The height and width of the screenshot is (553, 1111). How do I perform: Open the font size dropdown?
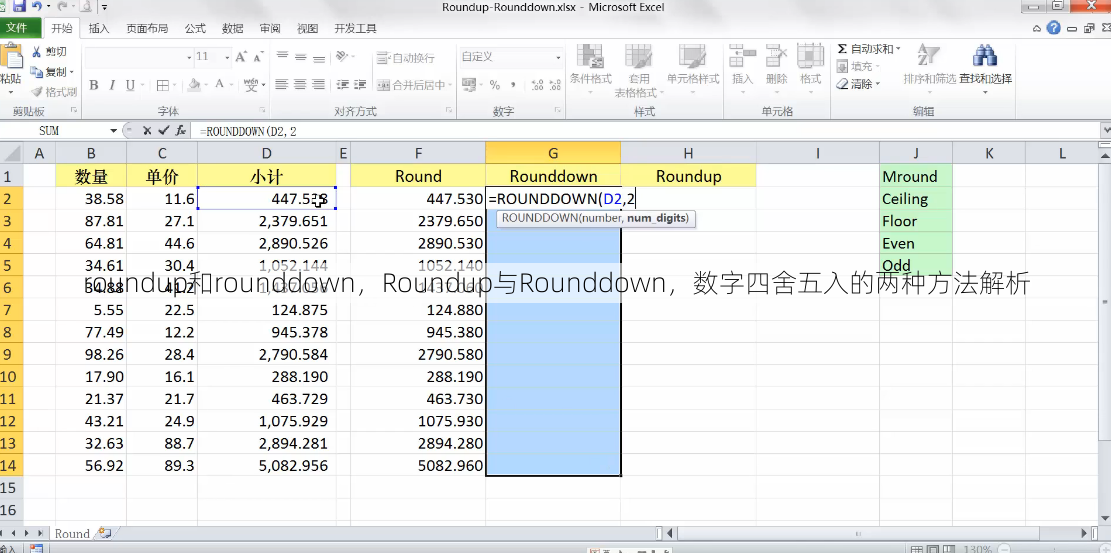click(227, 57)
